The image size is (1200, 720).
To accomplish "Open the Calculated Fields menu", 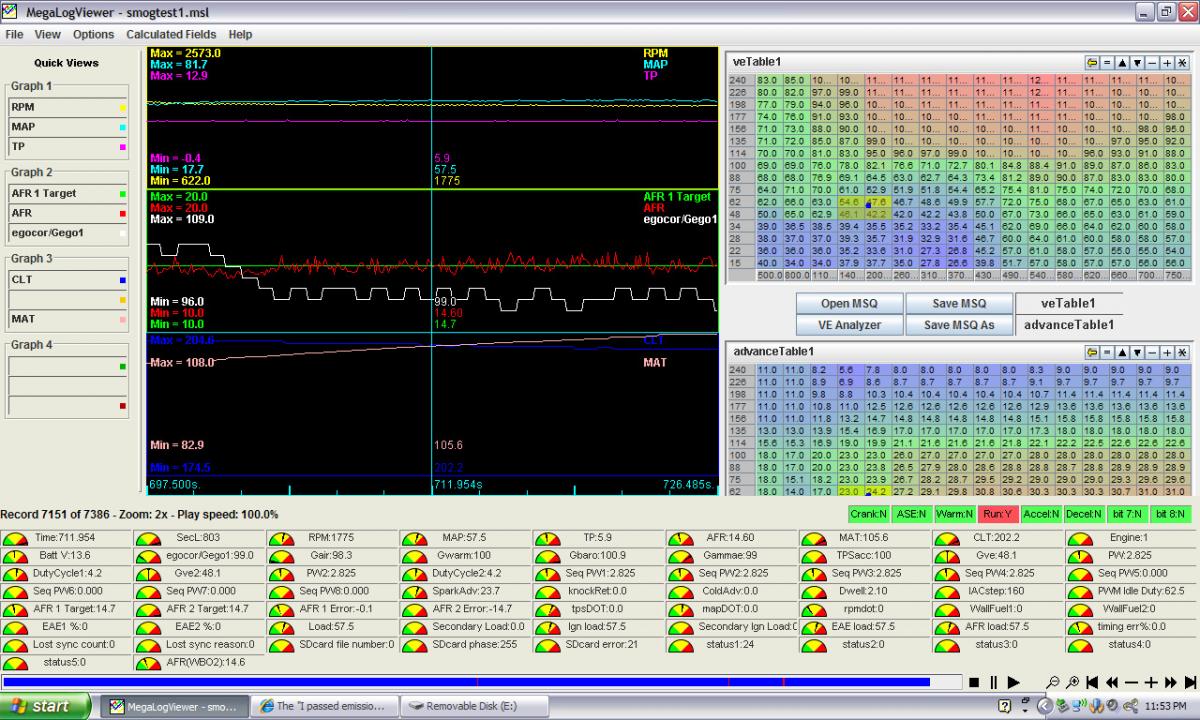I will (x=172, y=34).
